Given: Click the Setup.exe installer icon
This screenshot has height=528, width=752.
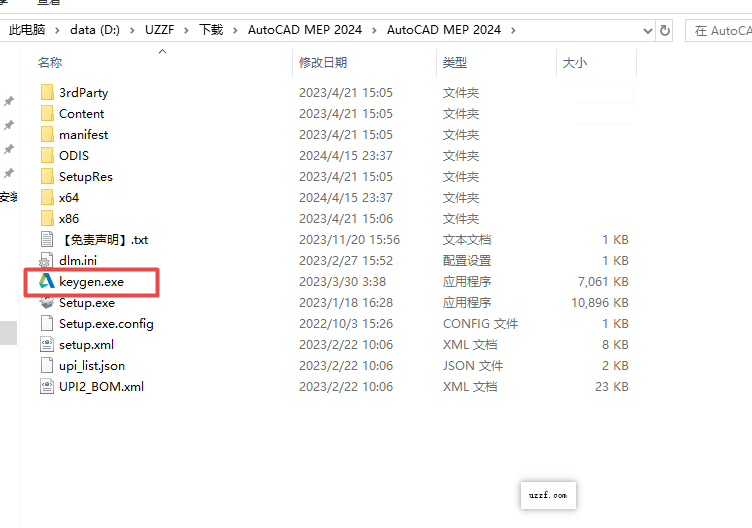Looking at the screenshot, I should click(x=47, y=302).
